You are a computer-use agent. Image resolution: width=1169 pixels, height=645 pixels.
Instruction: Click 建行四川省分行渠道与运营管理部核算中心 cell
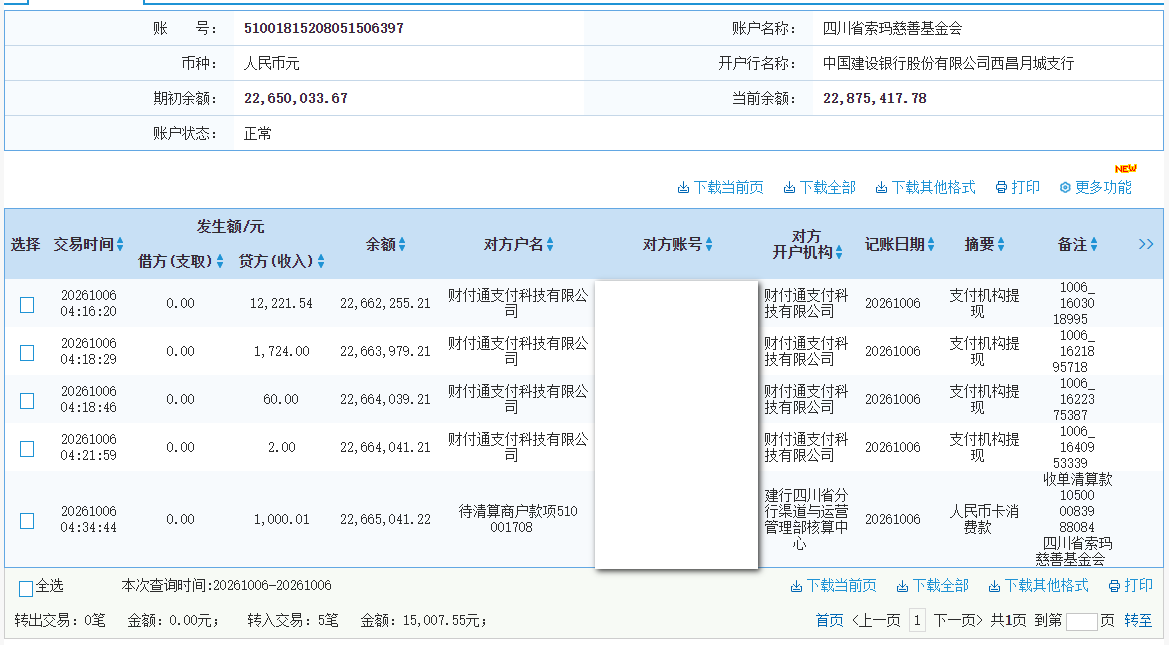[x=806, y=519]
